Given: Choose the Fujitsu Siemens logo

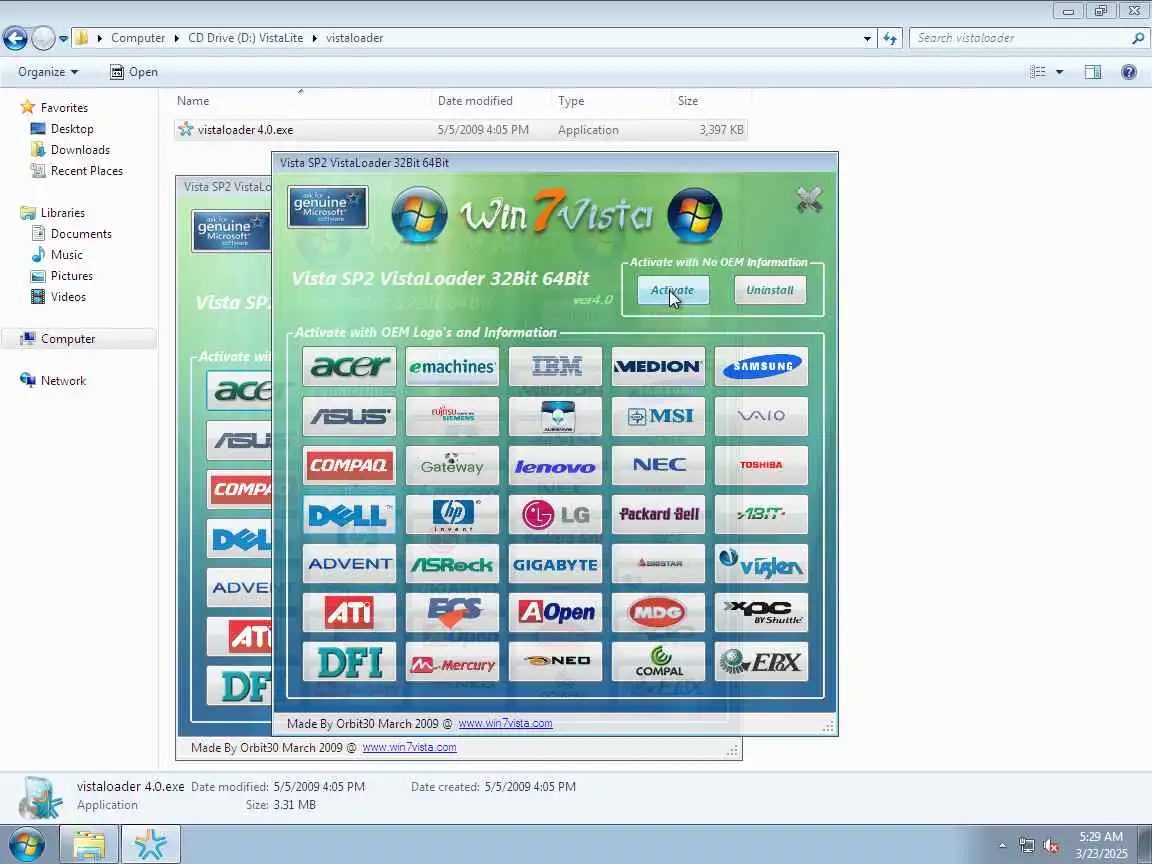Looking at the screenshot, I should [x=452, y=416].
